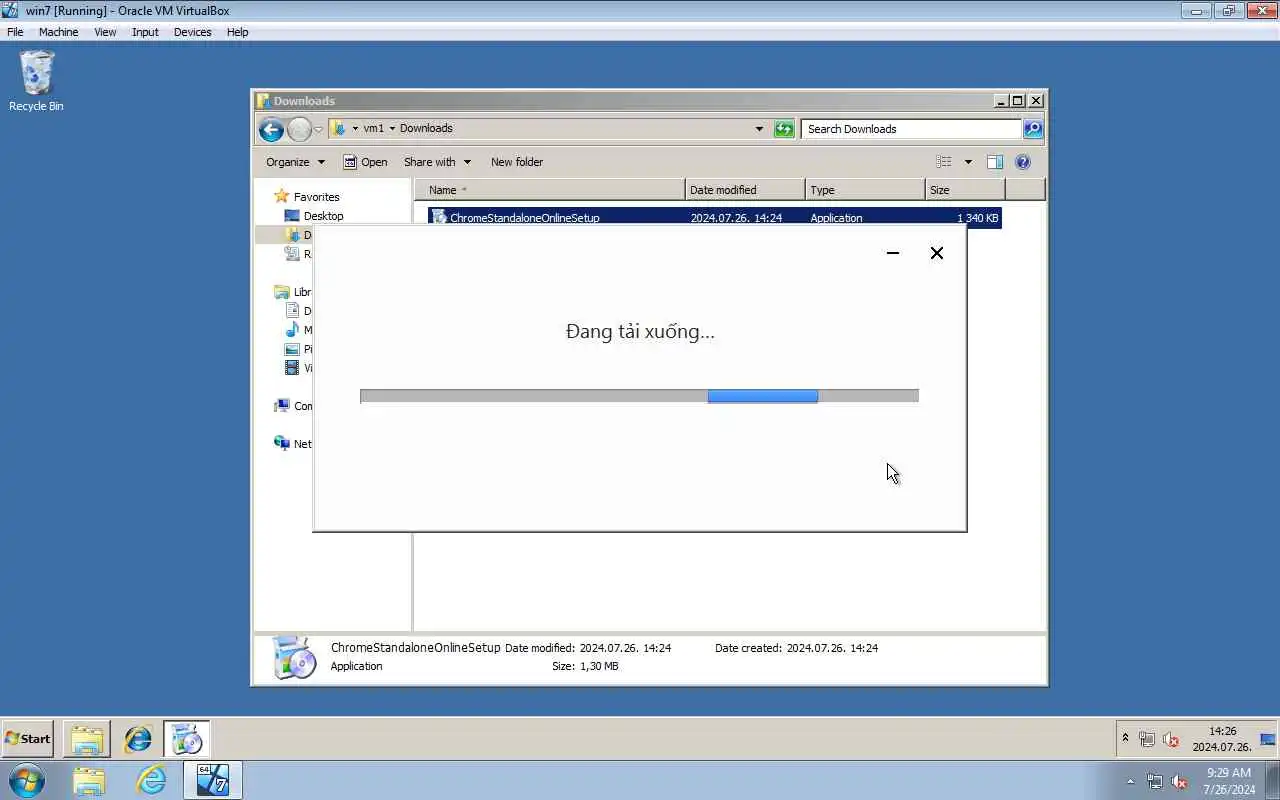Screen dimensions: 1280x800
Task: Click the VirtualBox win7 host taskbar icon
Action: [212, 780]
